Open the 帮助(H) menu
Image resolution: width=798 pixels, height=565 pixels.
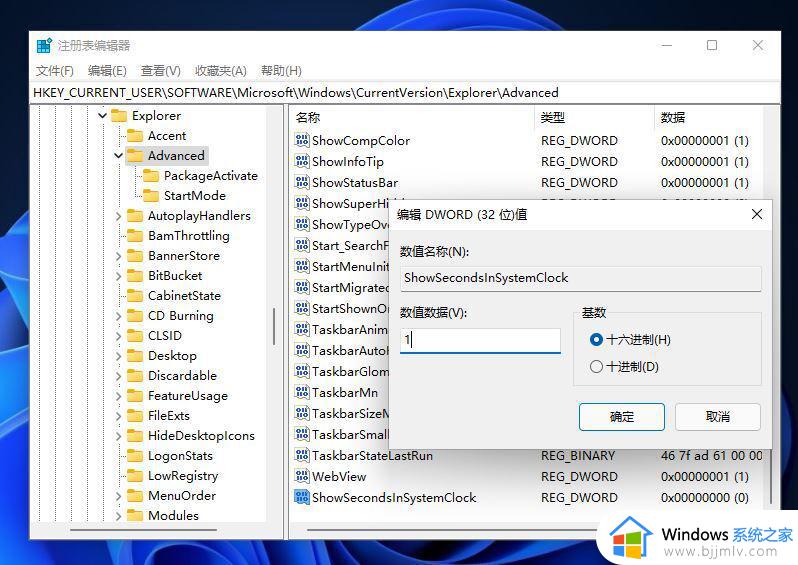[x=281, y=71]
